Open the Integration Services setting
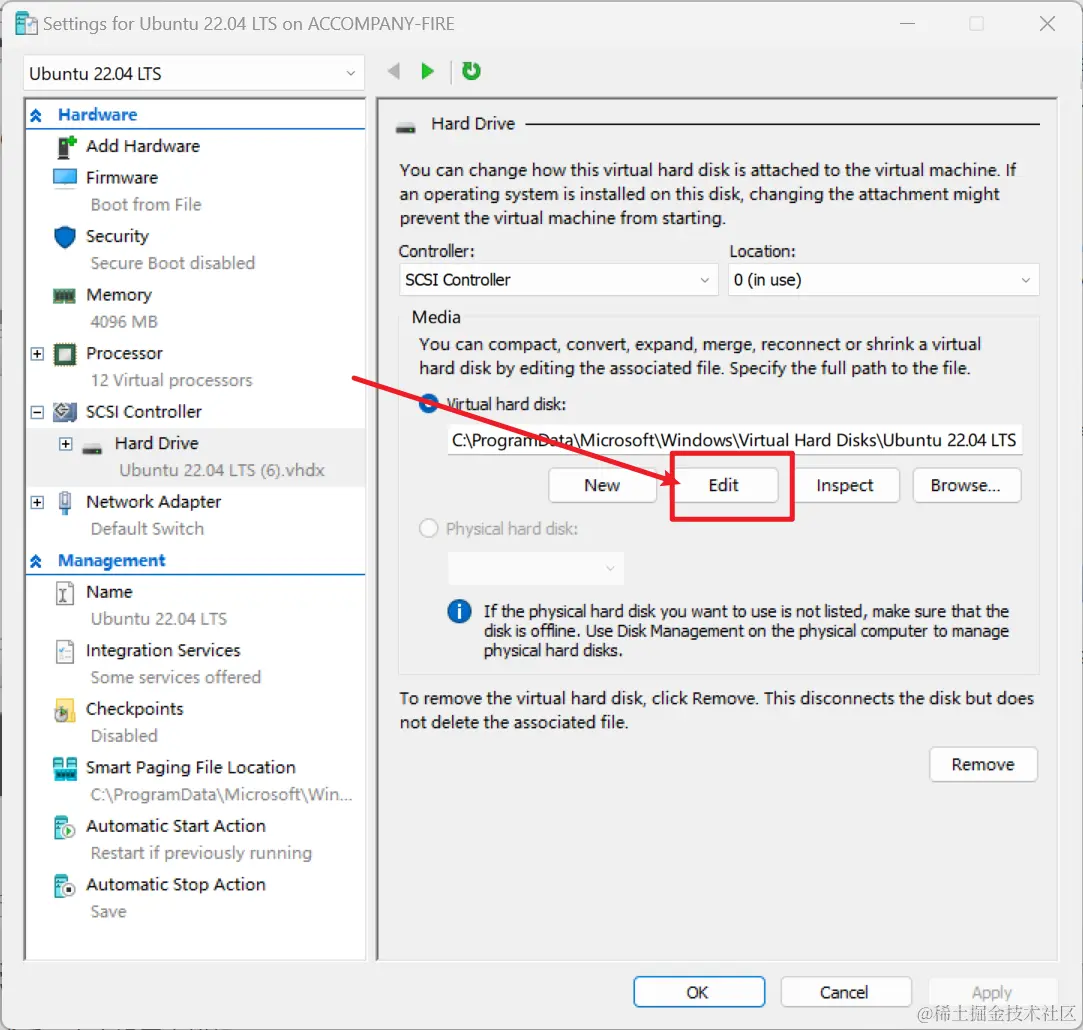Screen dimensions: 1083x1030 click(163, 651)
